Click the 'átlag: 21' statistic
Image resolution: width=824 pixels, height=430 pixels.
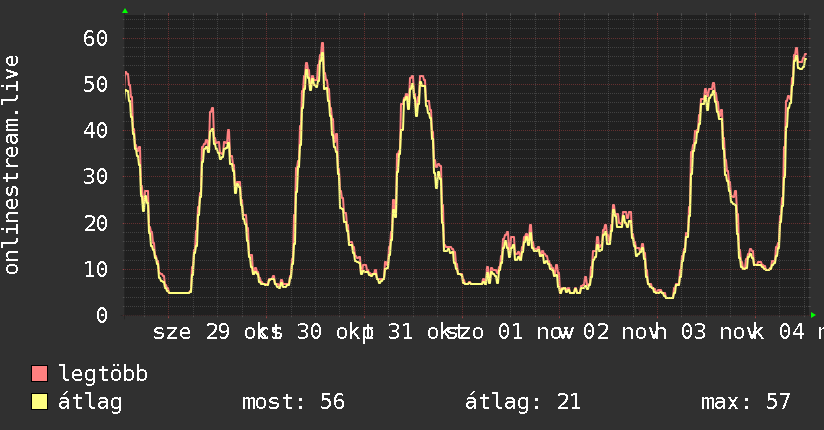[x=523, y=402]
